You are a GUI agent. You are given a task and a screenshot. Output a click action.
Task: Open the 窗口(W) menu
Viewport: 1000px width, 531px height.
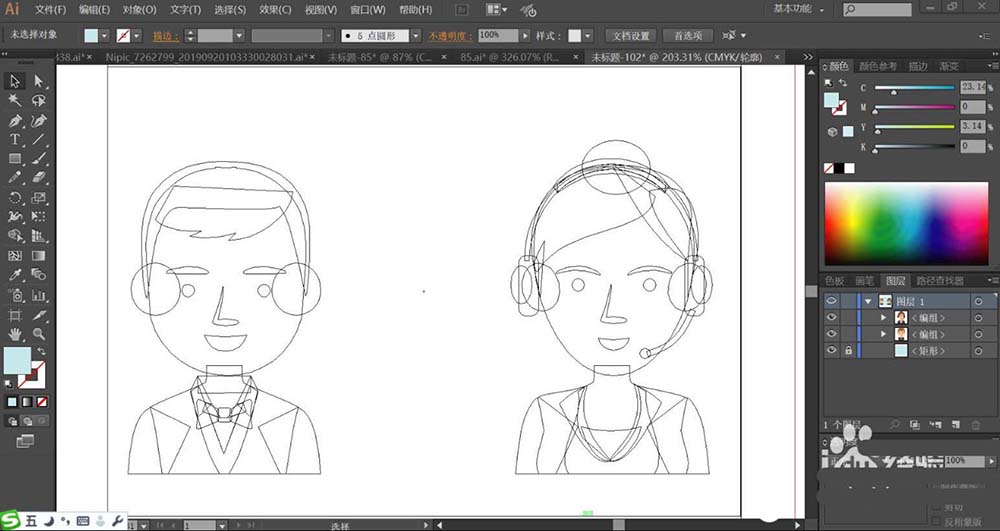[x=368, y=10]
